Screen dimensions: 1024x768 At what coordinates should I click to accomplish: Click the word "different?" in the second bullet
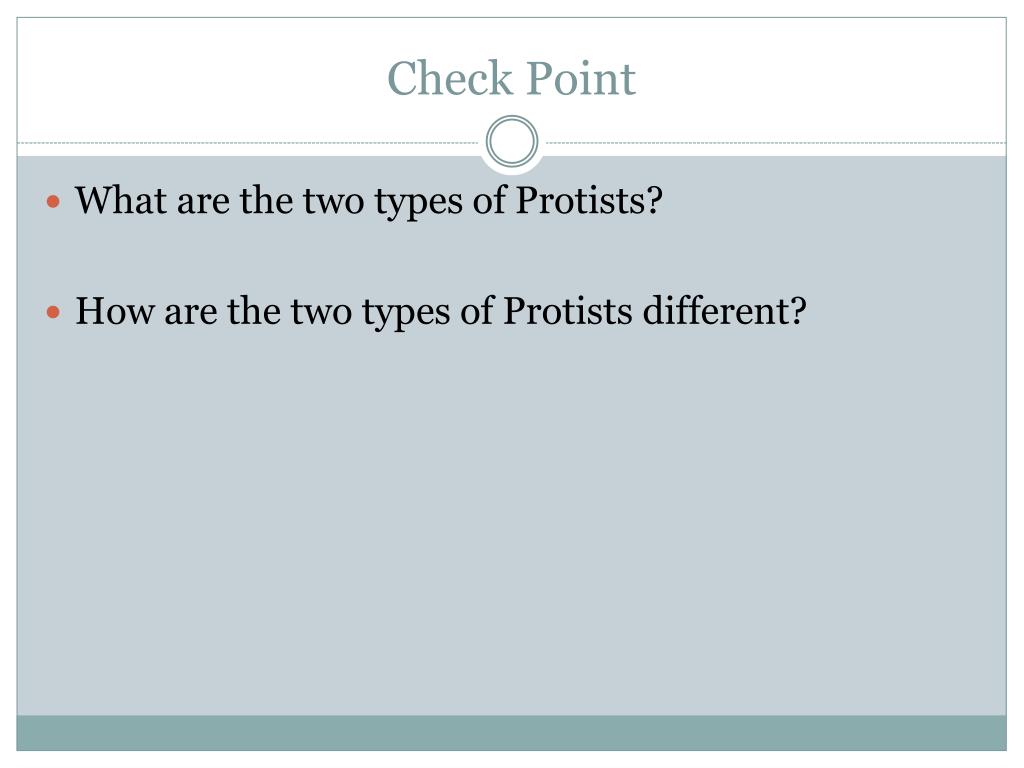click(x=725, y=310)
